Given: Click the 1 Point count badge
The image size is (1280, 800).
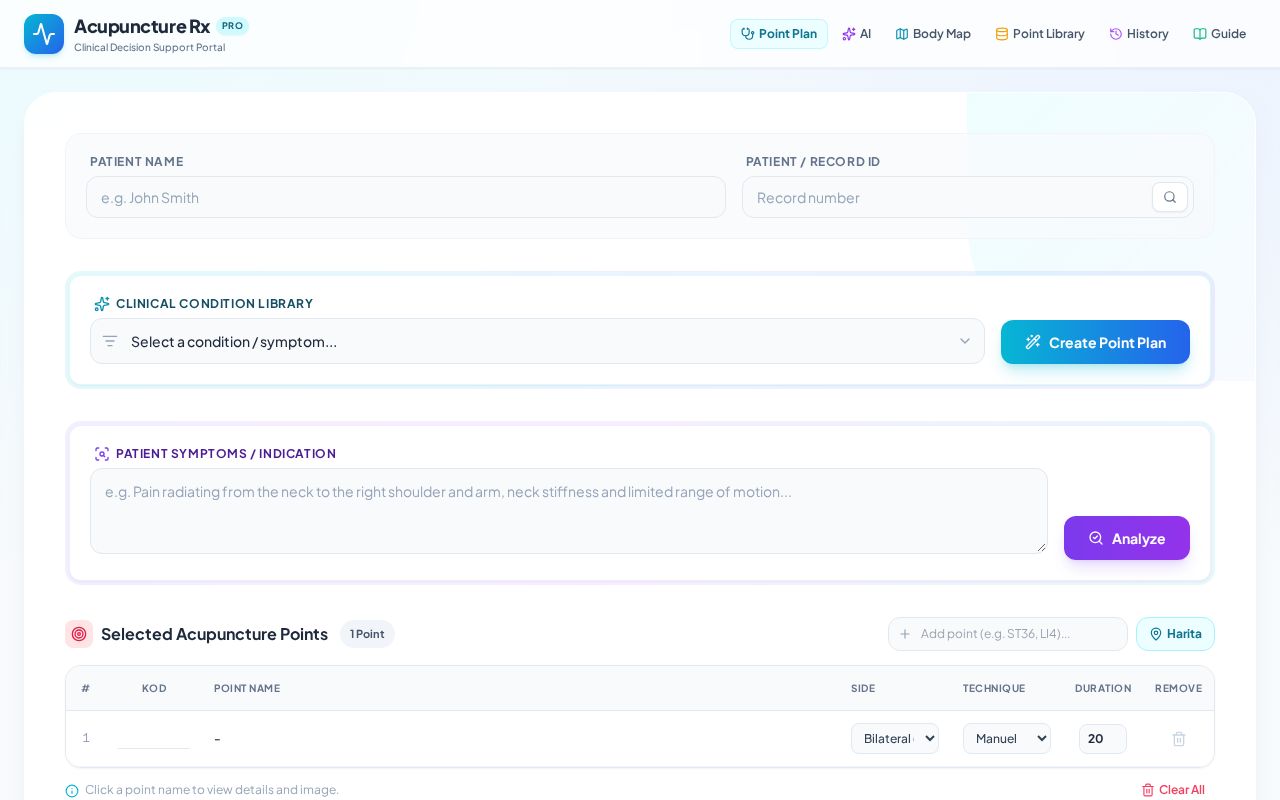Looking at the screenshot, I should click(367, 634).
